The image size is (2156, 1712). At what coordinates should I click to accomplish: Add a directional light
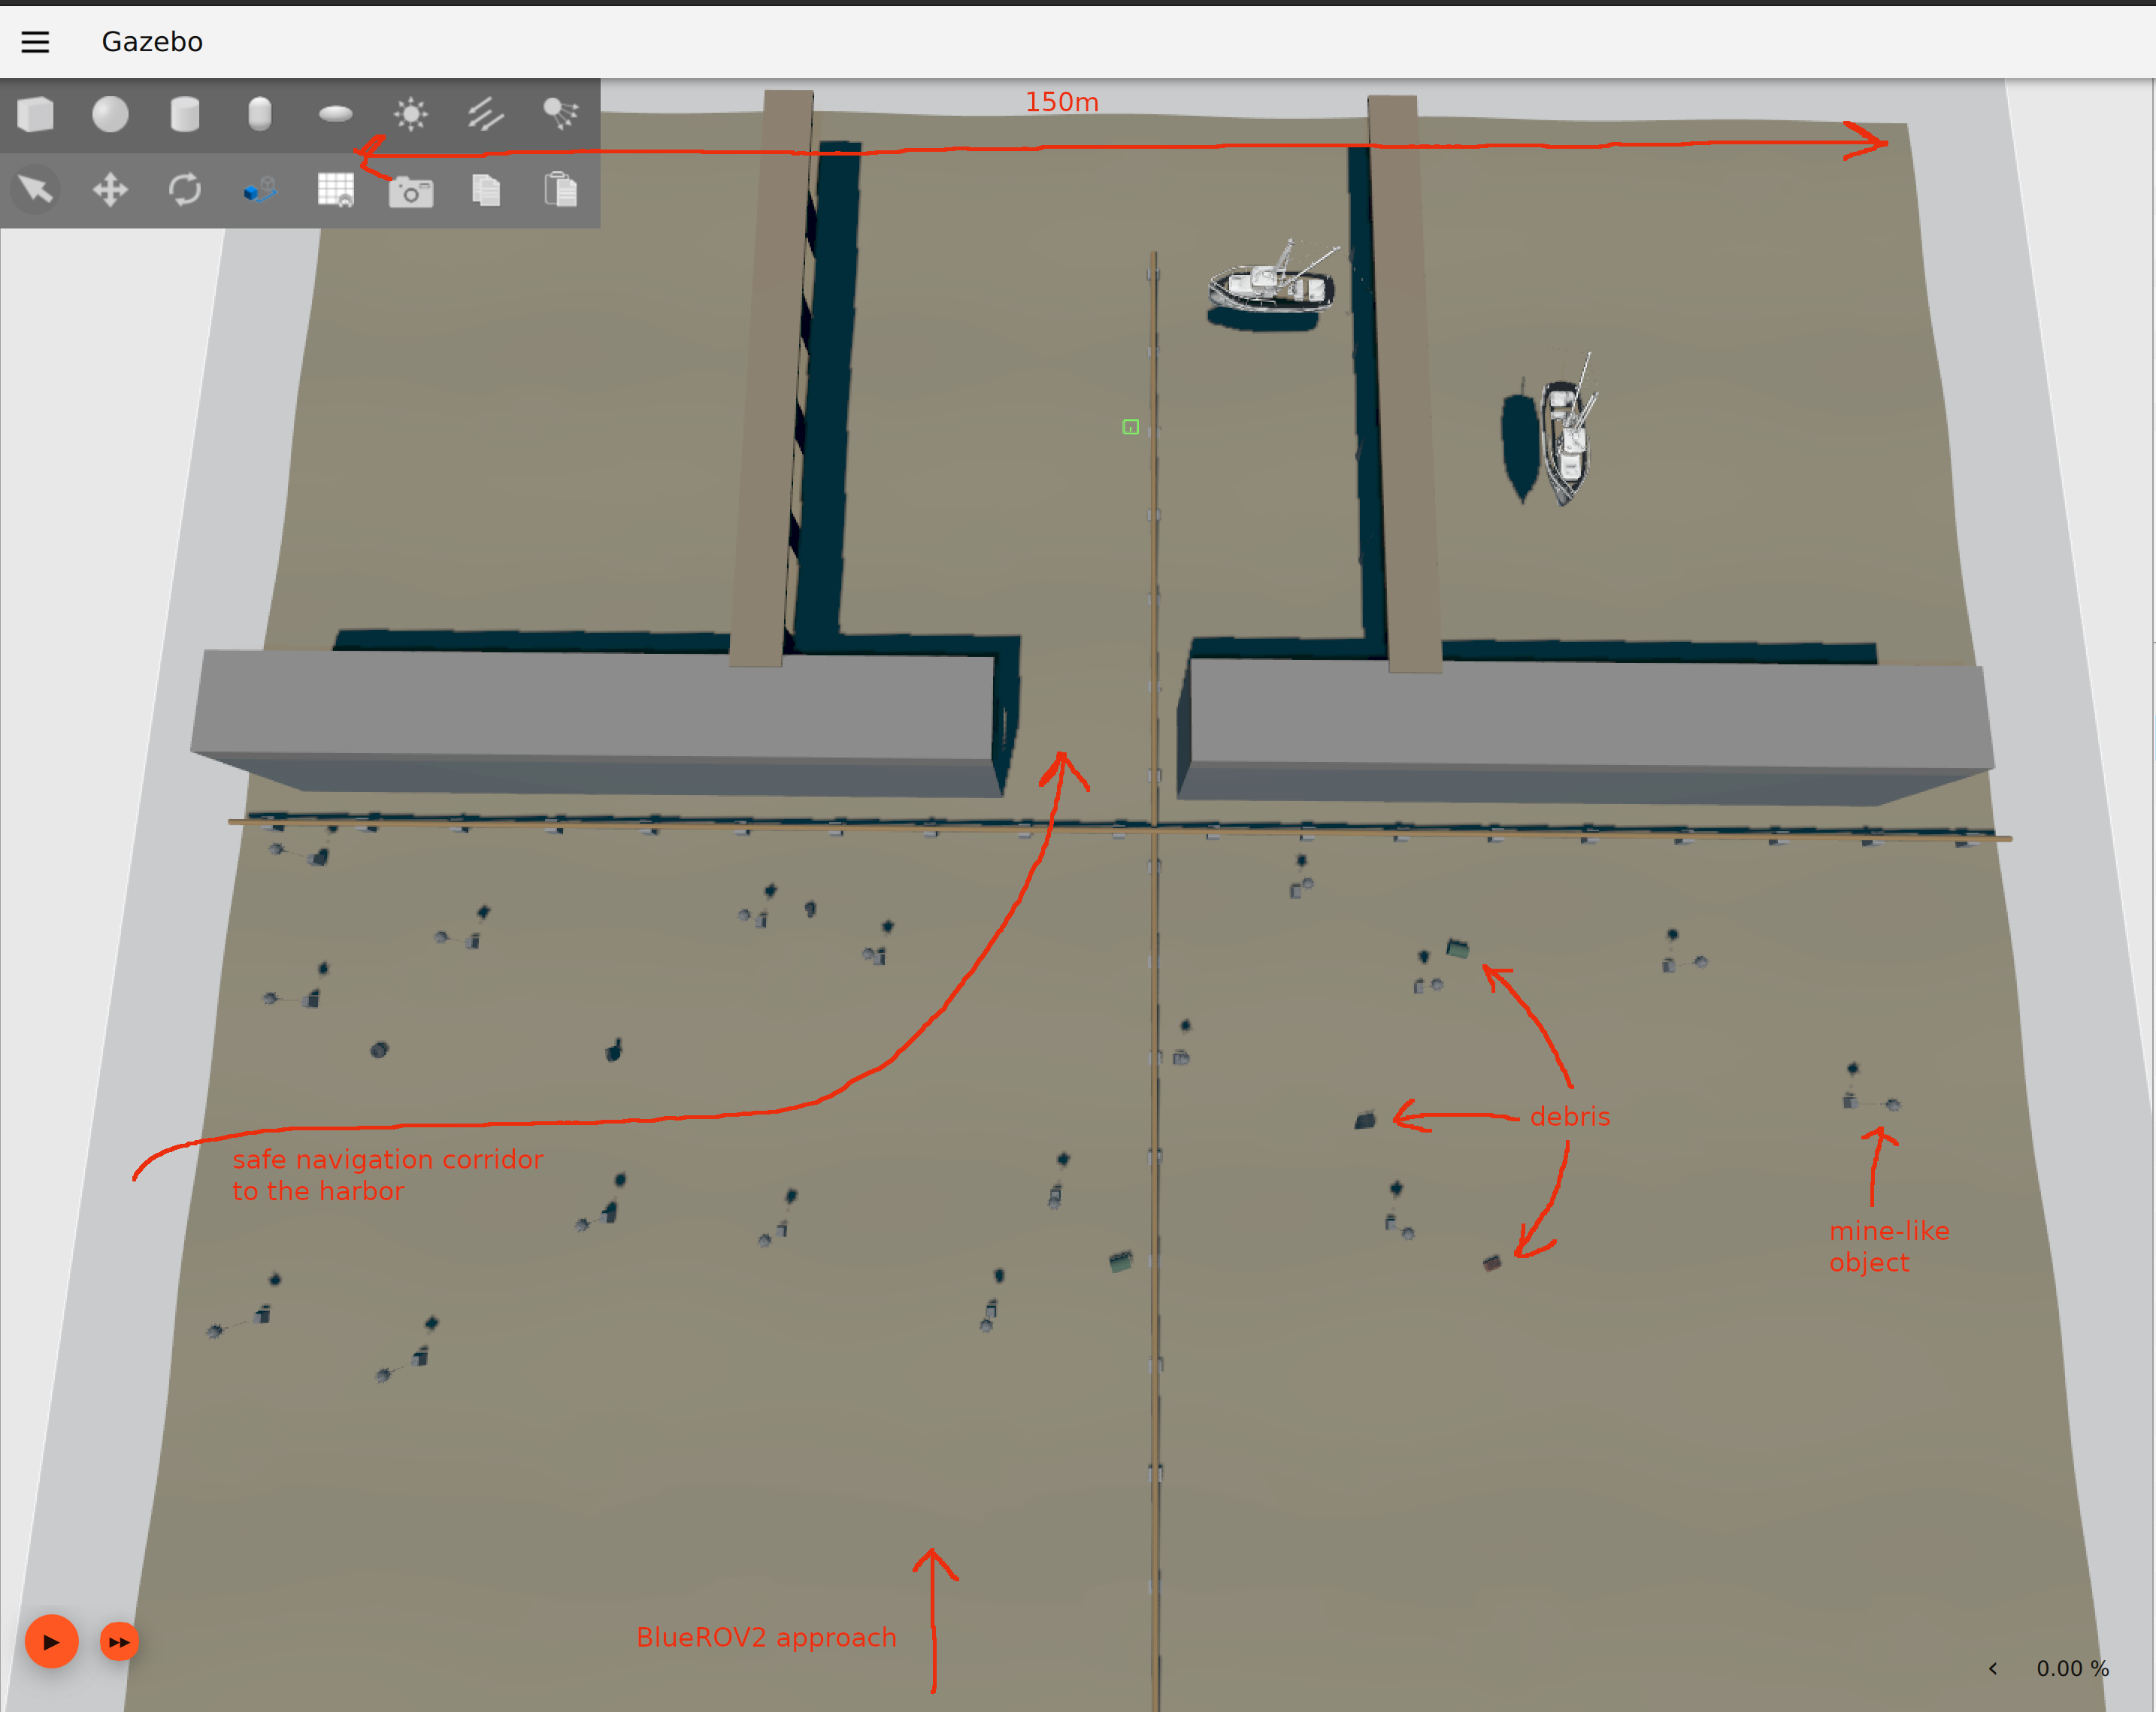(486, 115)
